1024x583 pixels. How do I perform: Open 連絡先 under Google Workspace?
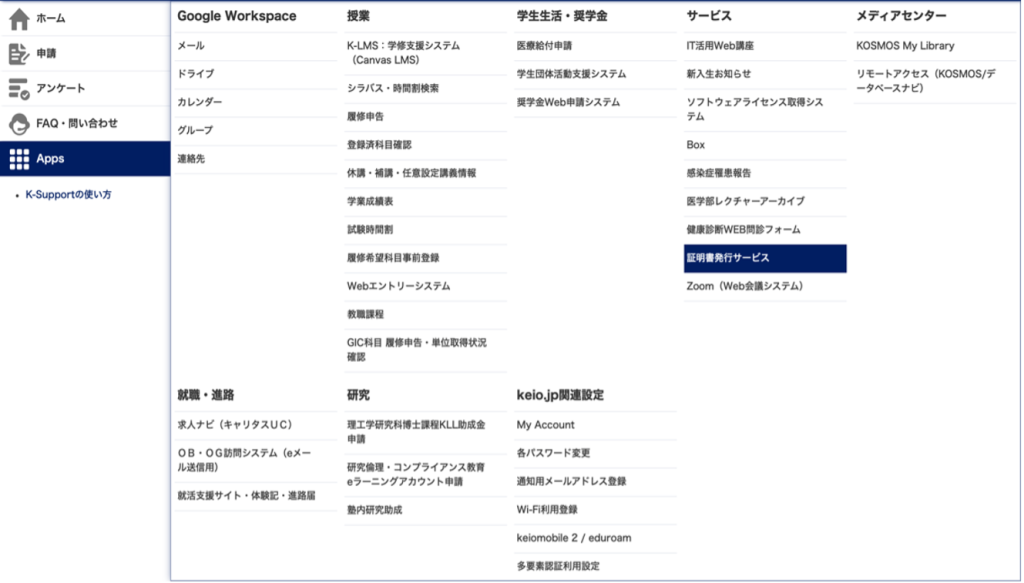[191, 159]
